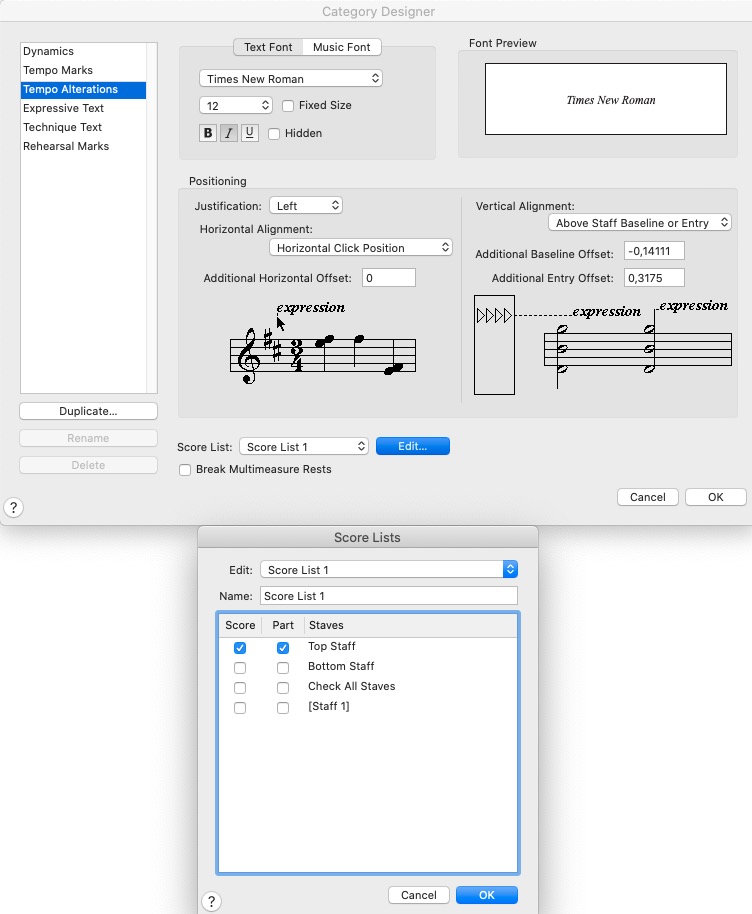This screenshot has width=752, height=914.
Task: Switch to the Music Font tab
Action: coord(341,47)
